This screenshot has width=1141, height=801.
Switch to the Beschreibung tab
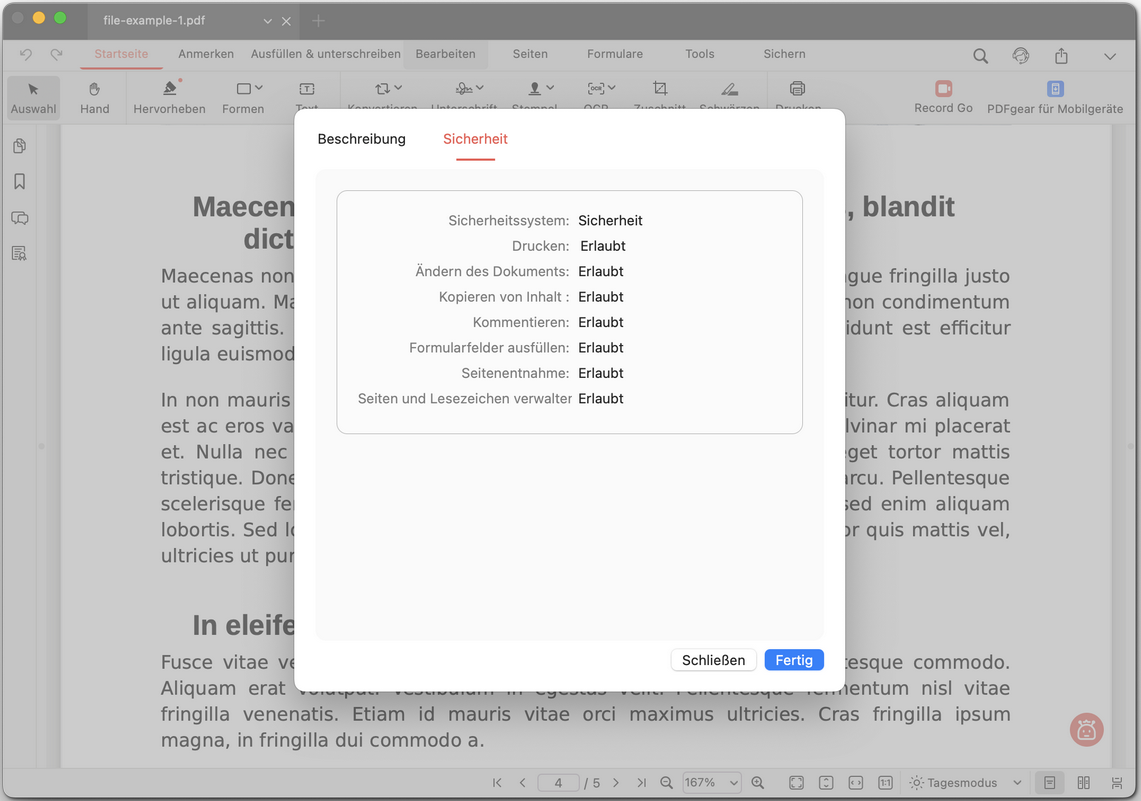coord(361,139)
